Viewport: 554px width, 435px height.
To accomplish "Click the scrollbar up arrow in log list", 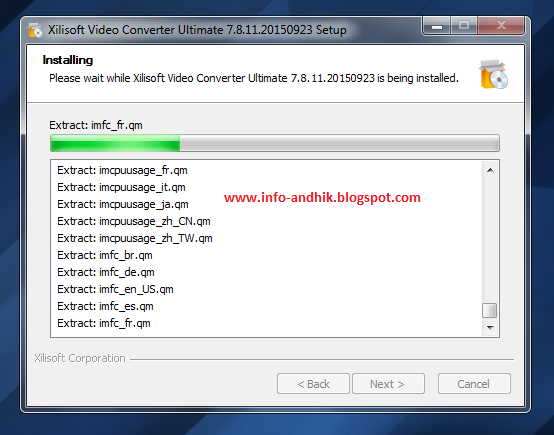I will click(490, 170).
